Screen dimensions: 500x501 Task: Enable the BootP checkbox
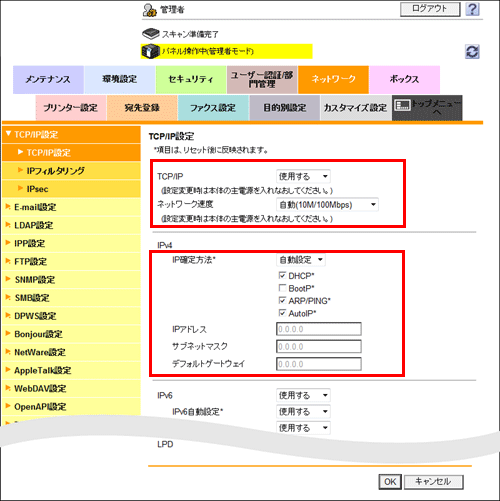(x=282, y=288)
